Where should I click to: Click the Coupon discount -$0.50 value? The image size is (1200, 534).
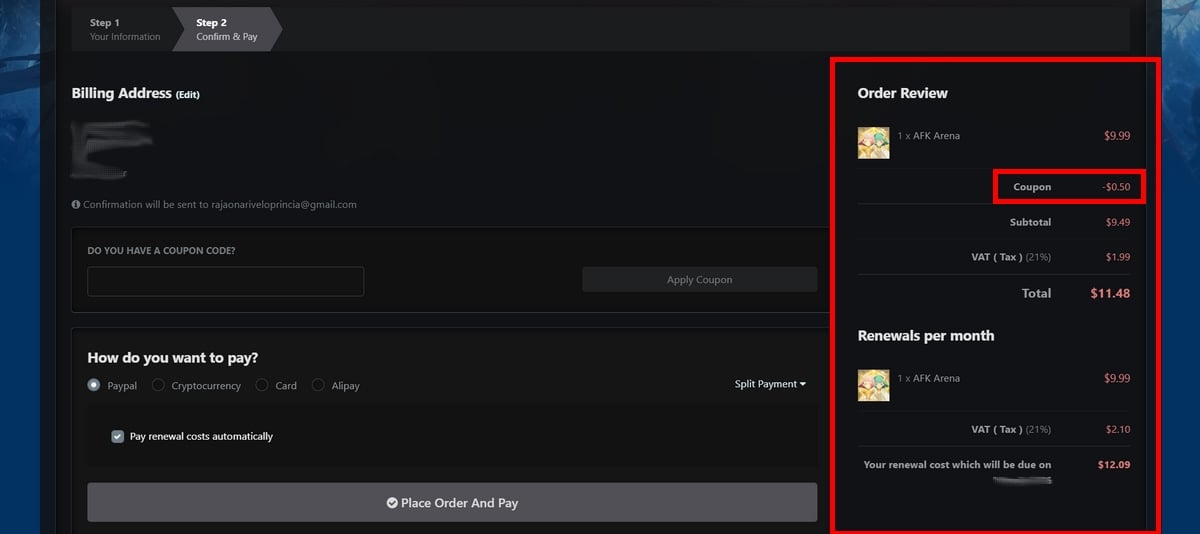click(x=1116, y=187)
